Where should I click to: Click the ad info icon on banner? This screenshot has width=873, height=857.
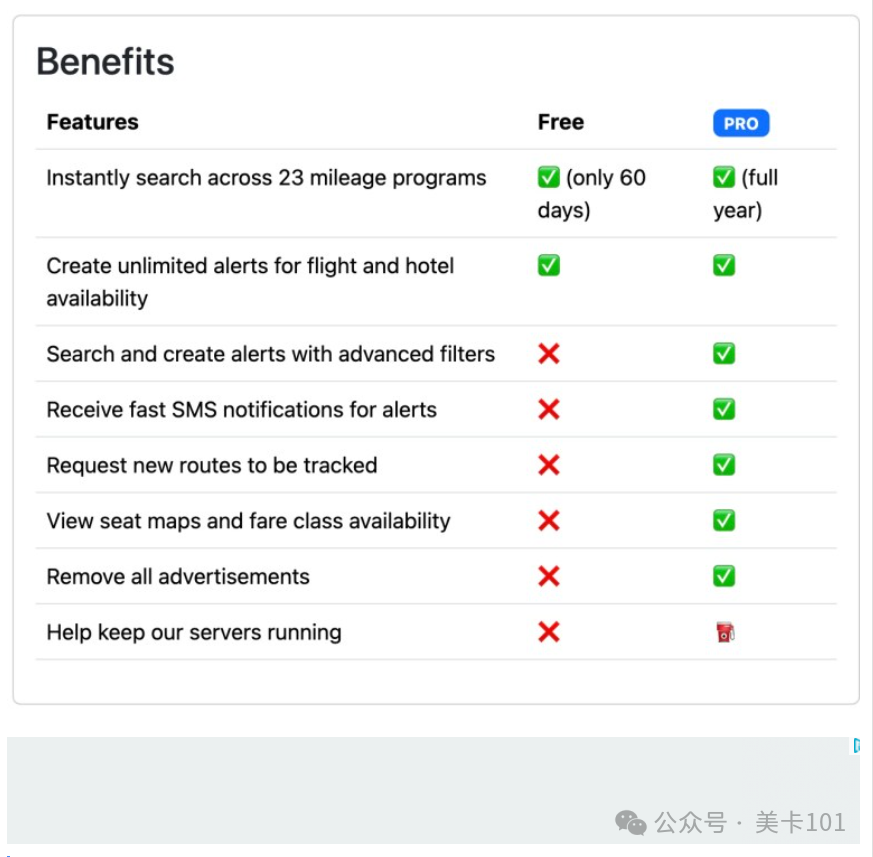[857, 745]
